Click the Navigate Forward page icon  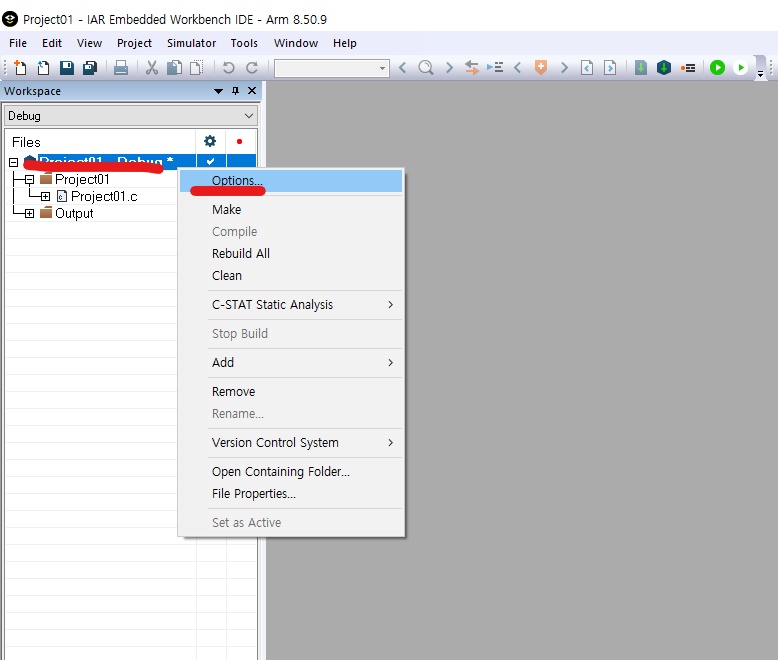click(x=610, y=67)
